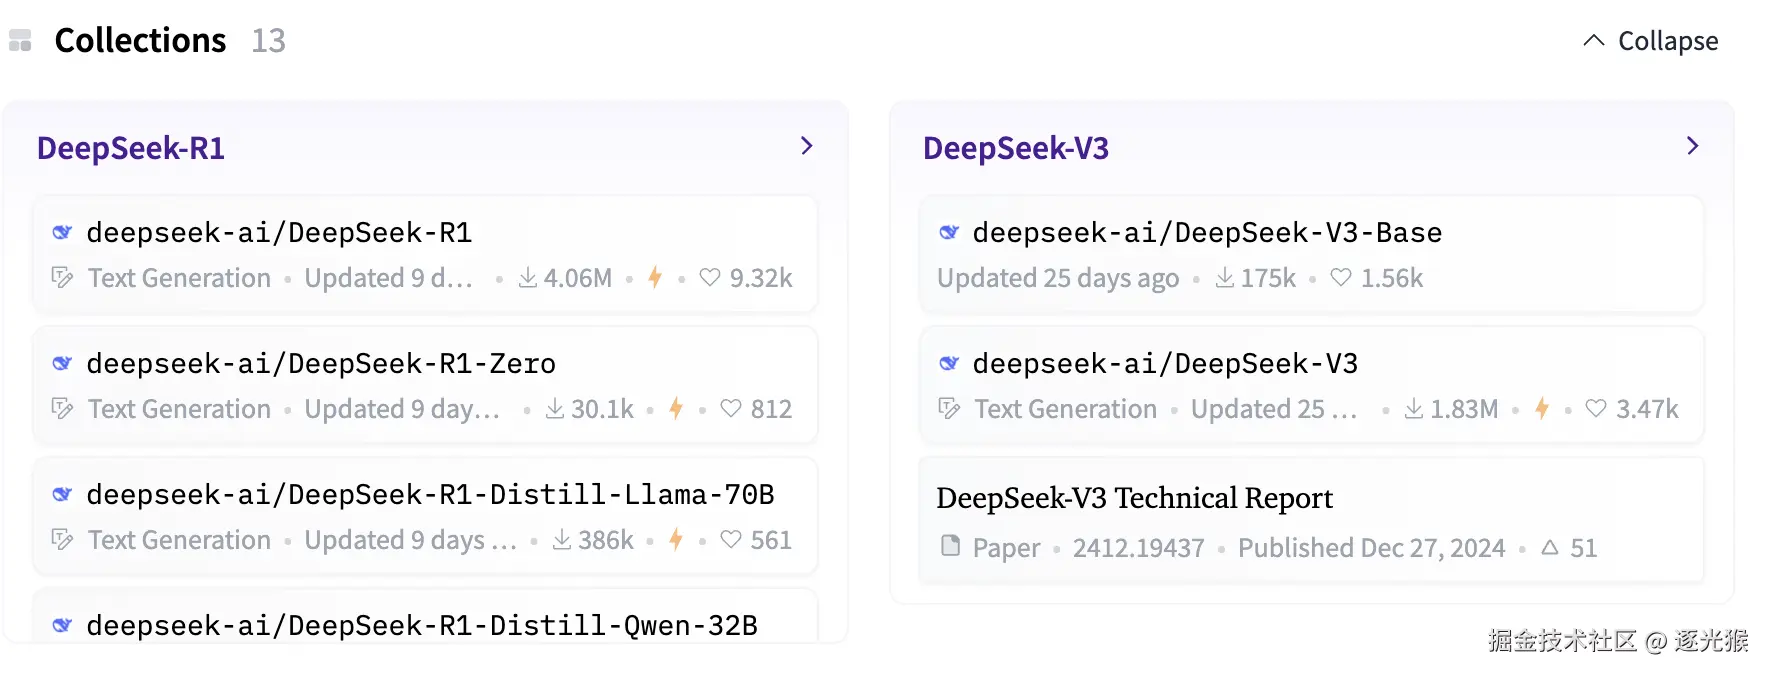The image size is (1768, 674).
Task: Click the heart icon on DeepSeek-R1-Distill-Llama-70B
Action: click(731, 539)
